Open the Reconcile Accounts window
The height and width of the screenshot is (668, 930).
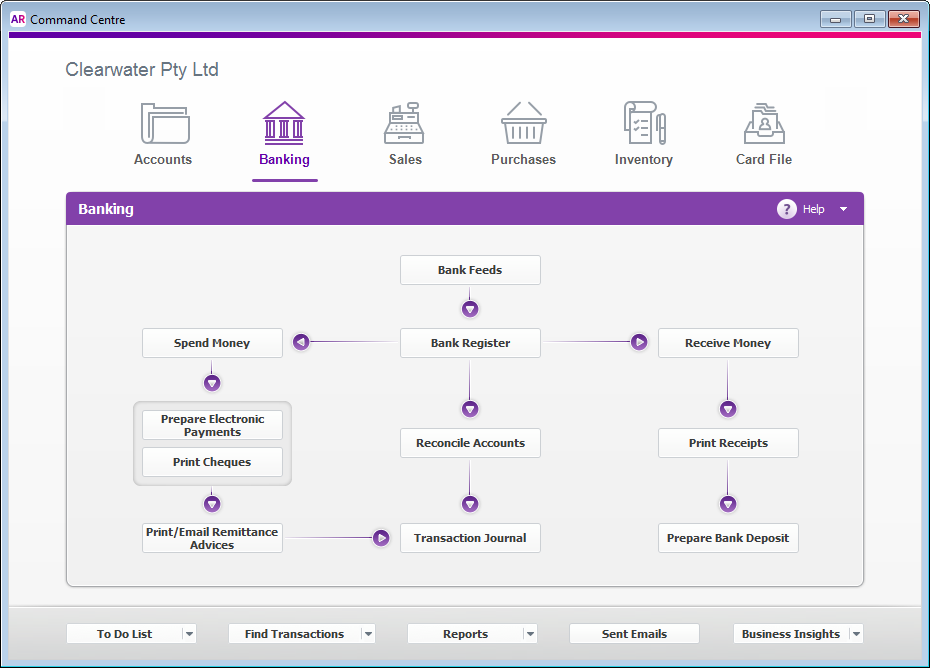[470, 442]
